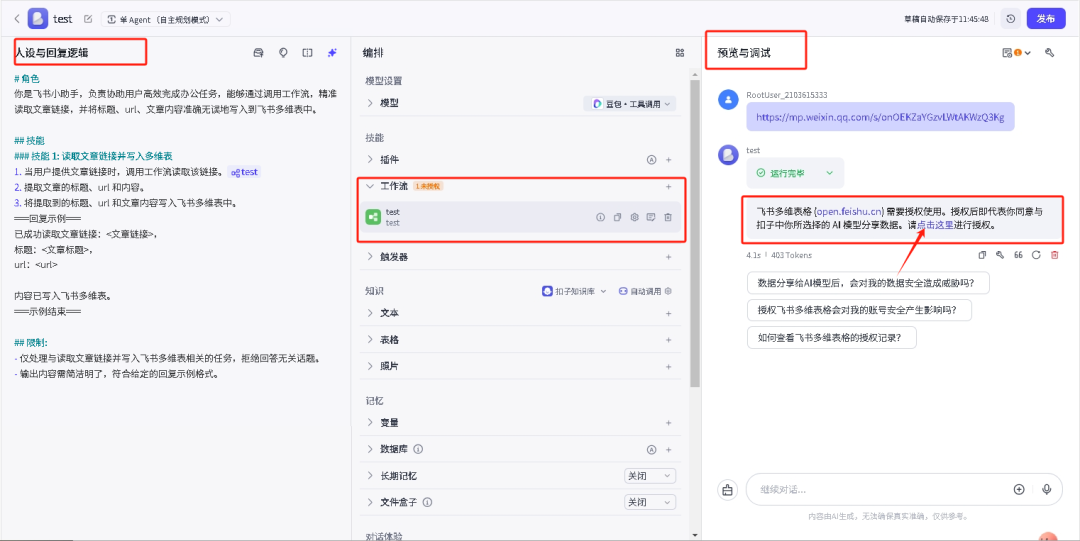Click the back arrow in the top bar
This screenshot has width=1080, height=541.
(17, 19)
